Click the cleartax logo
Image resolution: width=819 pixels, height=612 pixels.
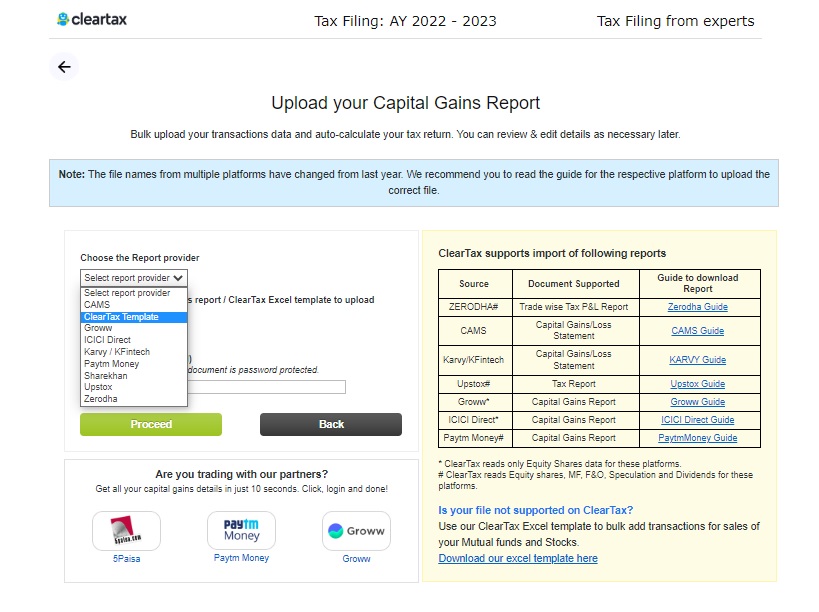[92, 20]
